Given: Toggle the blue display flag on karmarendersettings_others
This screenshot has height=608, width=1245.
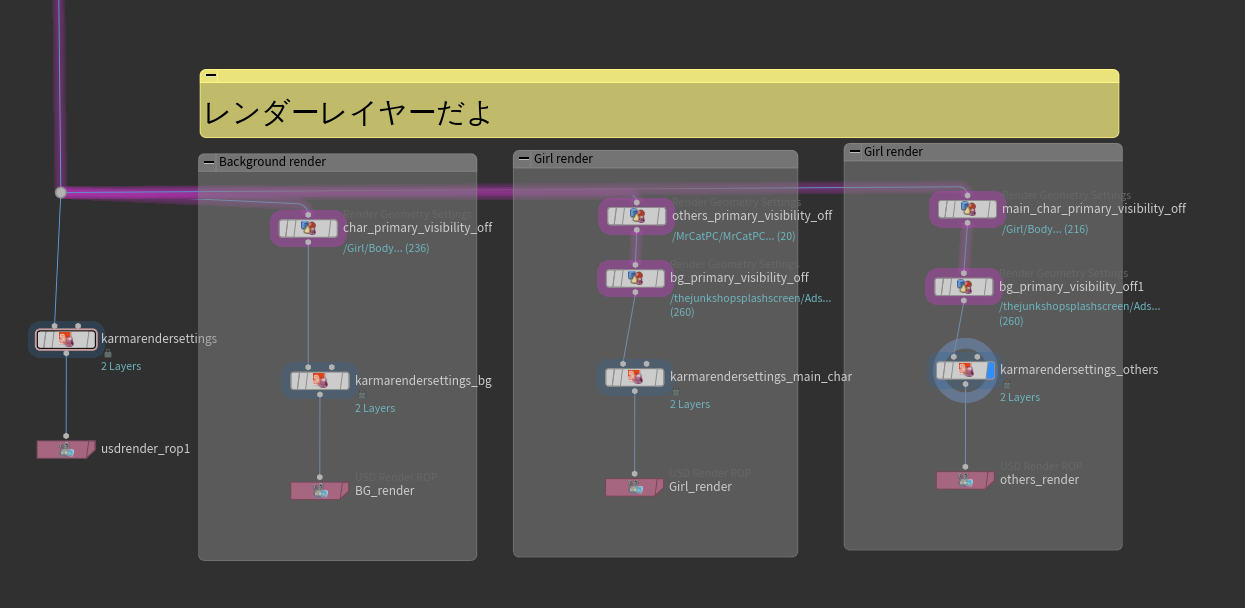Looking at the screenshot, I should (990, 370).
